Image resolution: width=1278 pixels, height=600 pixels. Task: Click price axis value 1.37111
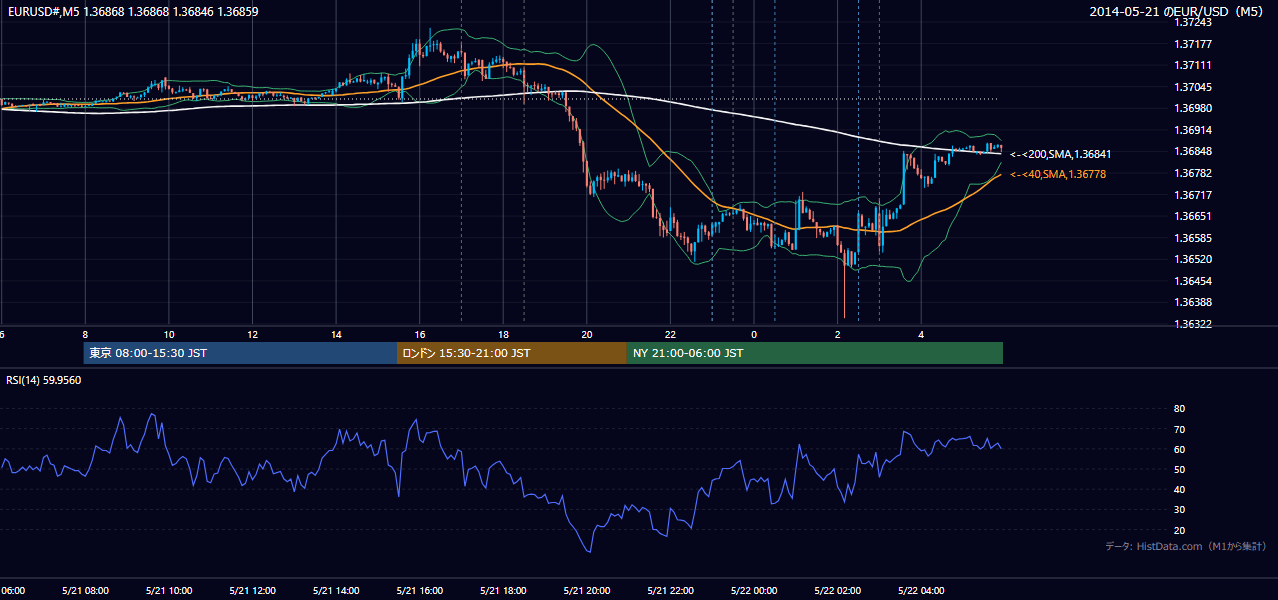coord(1193,65)
